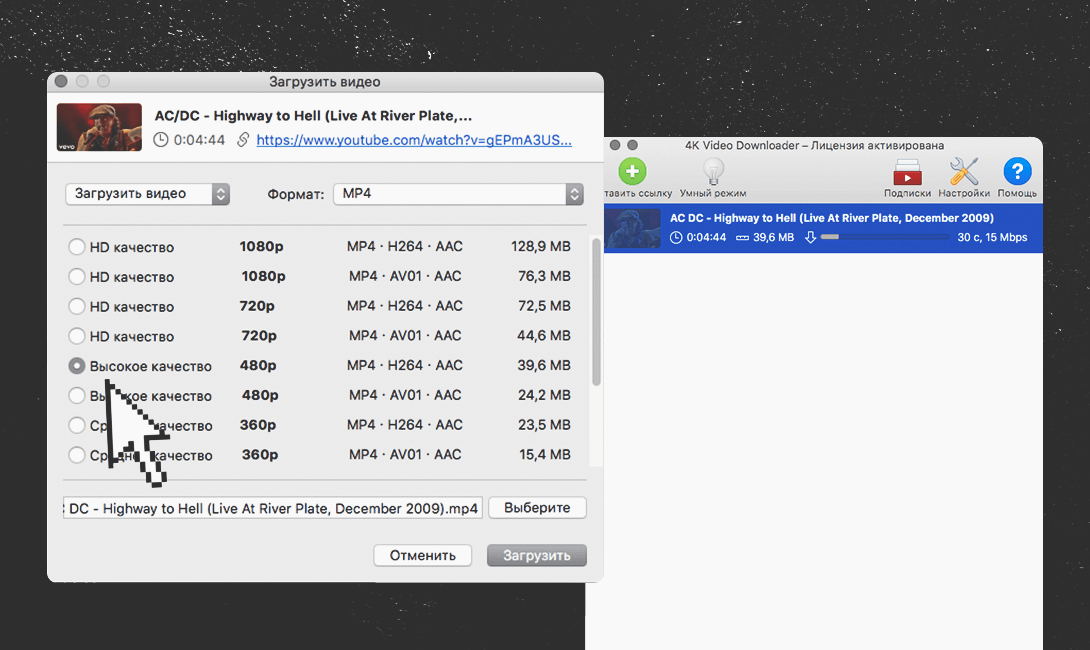Close the 'Загрузить видео' dialog window
Viewport: 1090px width, 650px height.
tap(61, 81)
